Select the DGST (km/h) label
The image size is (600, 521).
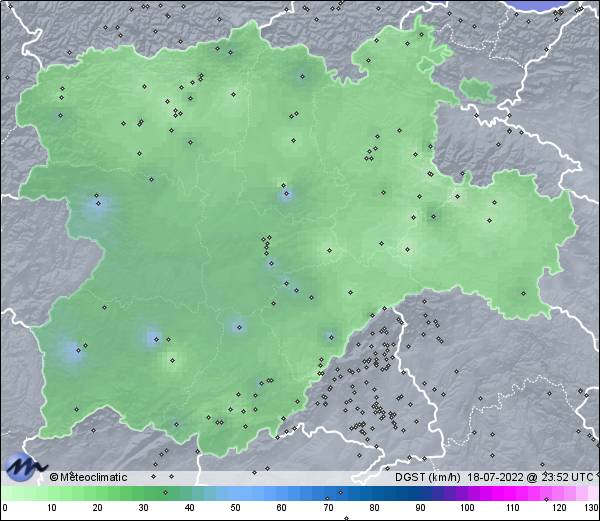[x=428, y=477]
